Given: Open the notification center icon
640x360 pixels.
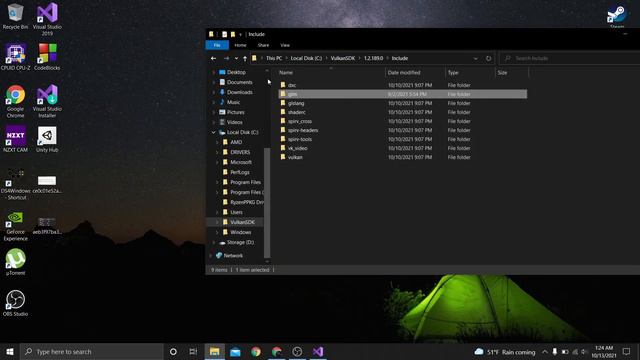Looking at the screenshot, I should (x=627, y=351).
